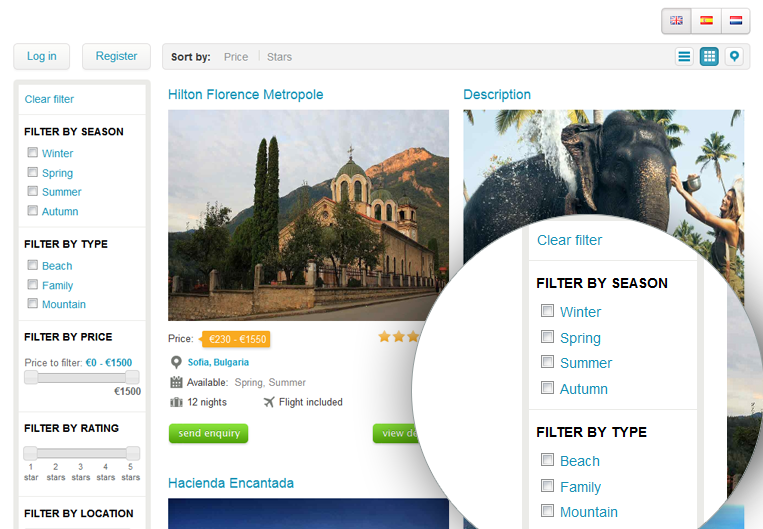Open the Hacienda Encantada title link
The width and height of the screenshot is (763, 529).
pyautogui.click(x=231, y=483)
